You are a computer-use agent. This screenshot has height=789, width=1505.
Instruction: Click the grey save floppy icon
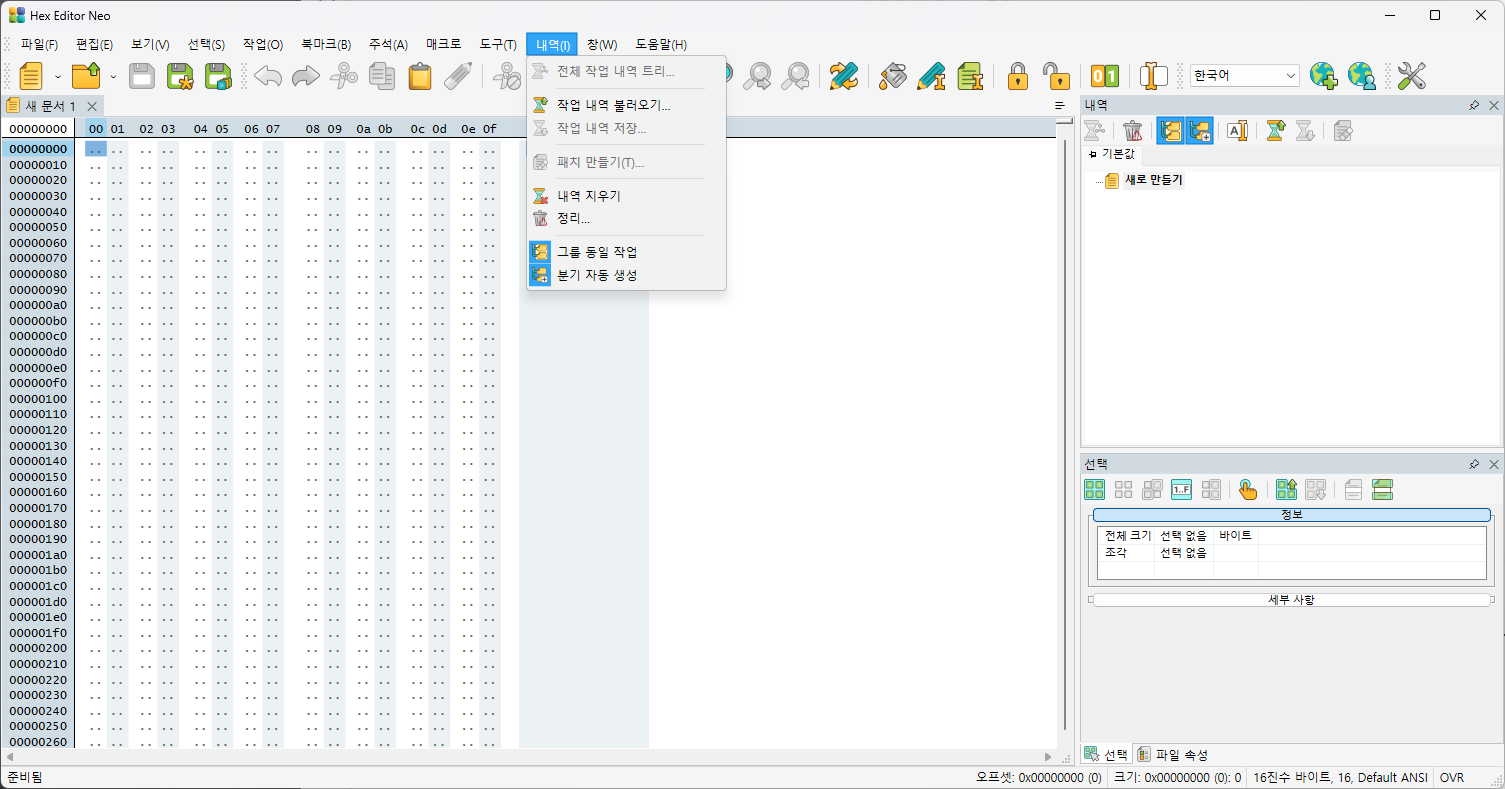[x=142, y=76]
